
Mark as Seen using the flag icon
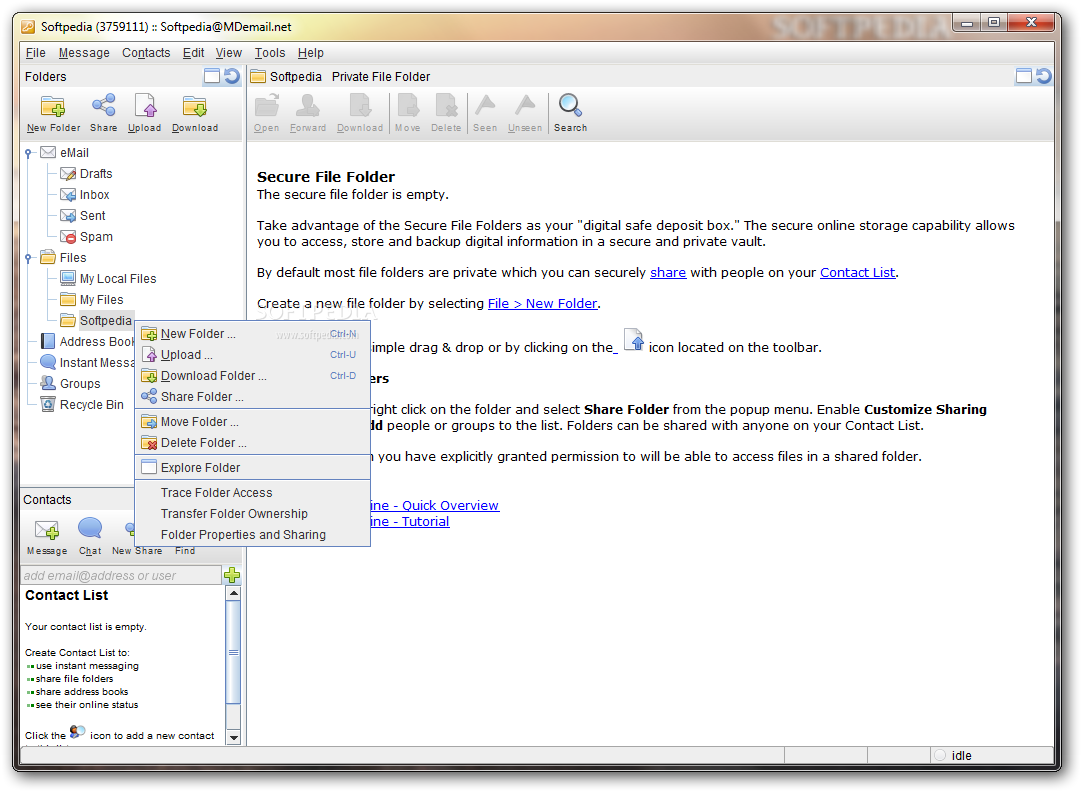[x=485, y=105]
